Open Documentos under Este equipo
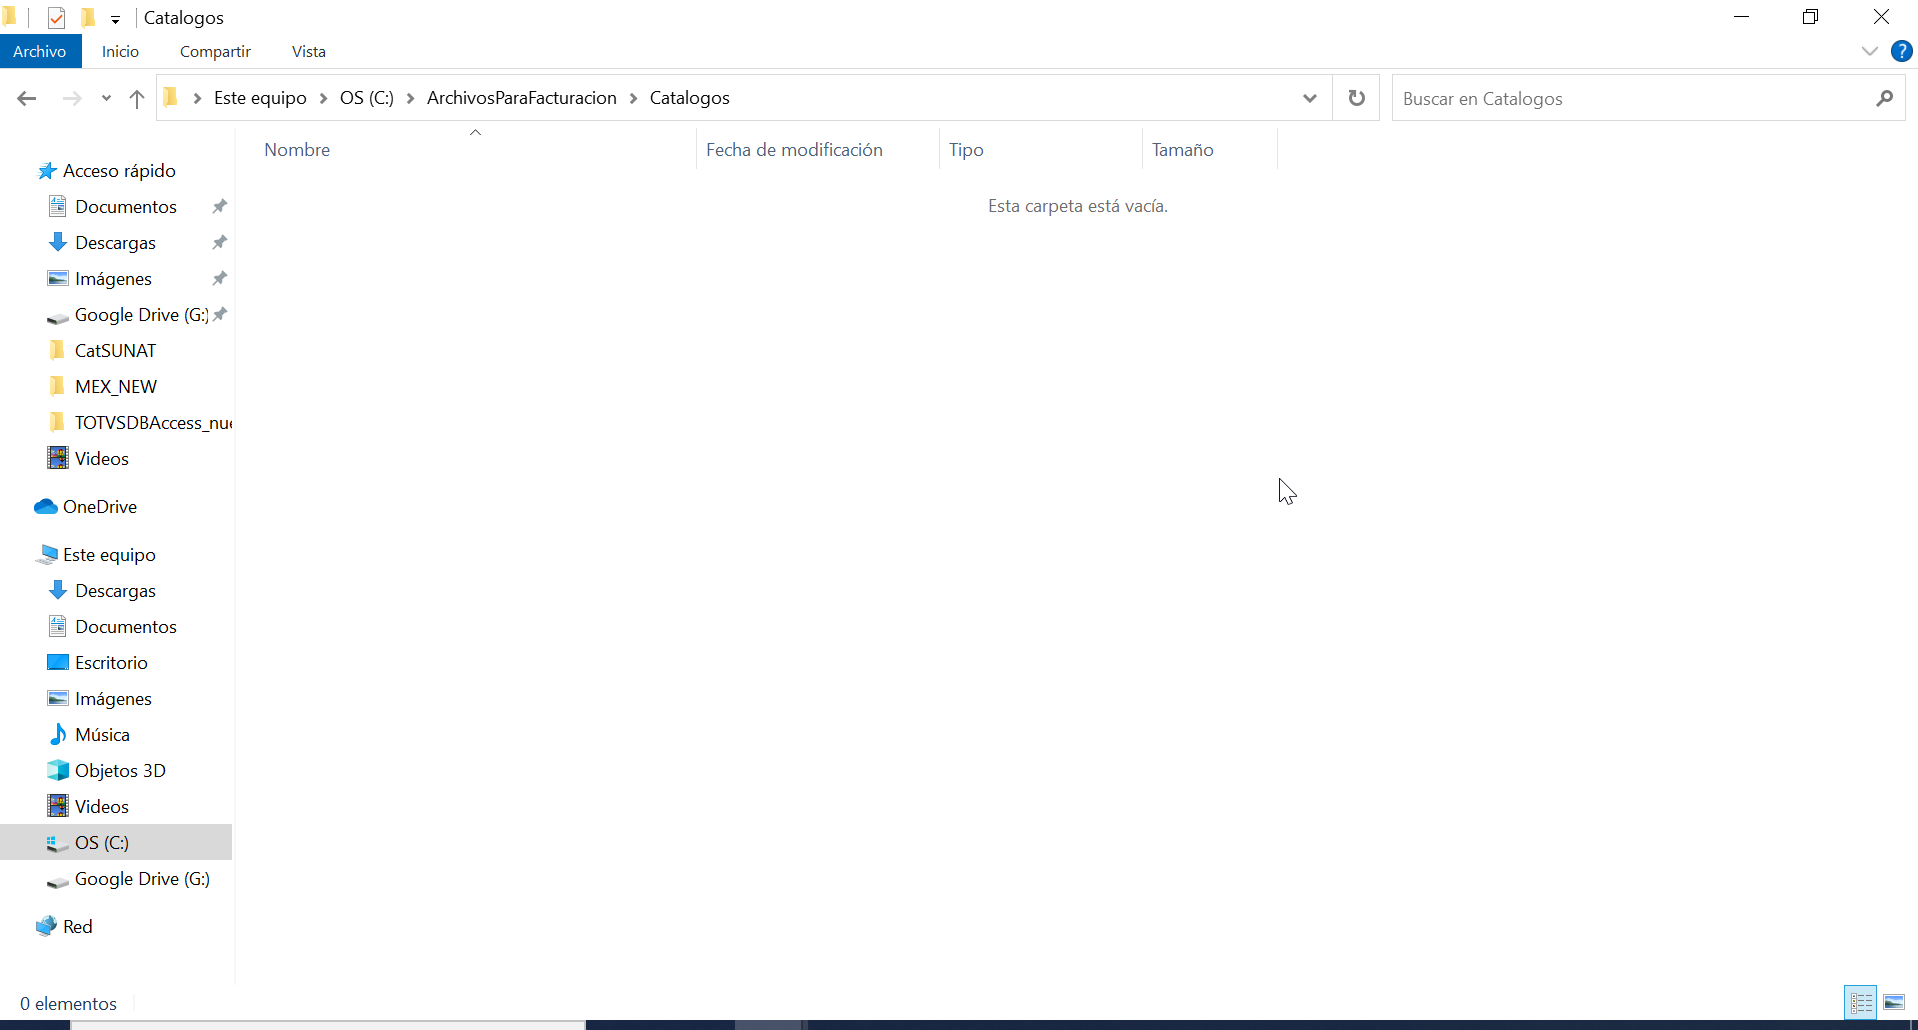The height and width of the screenshot is (1030, 1918). [126, 627]
